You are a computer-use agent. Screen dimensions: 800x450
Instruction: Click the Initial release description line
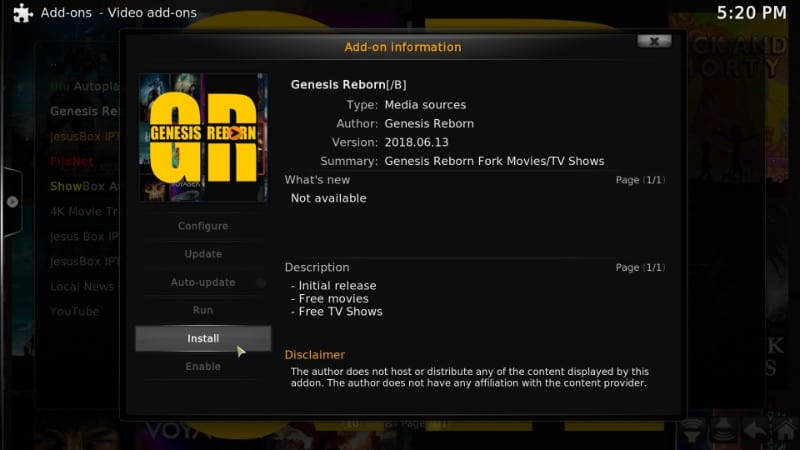(x=334, y=286)
